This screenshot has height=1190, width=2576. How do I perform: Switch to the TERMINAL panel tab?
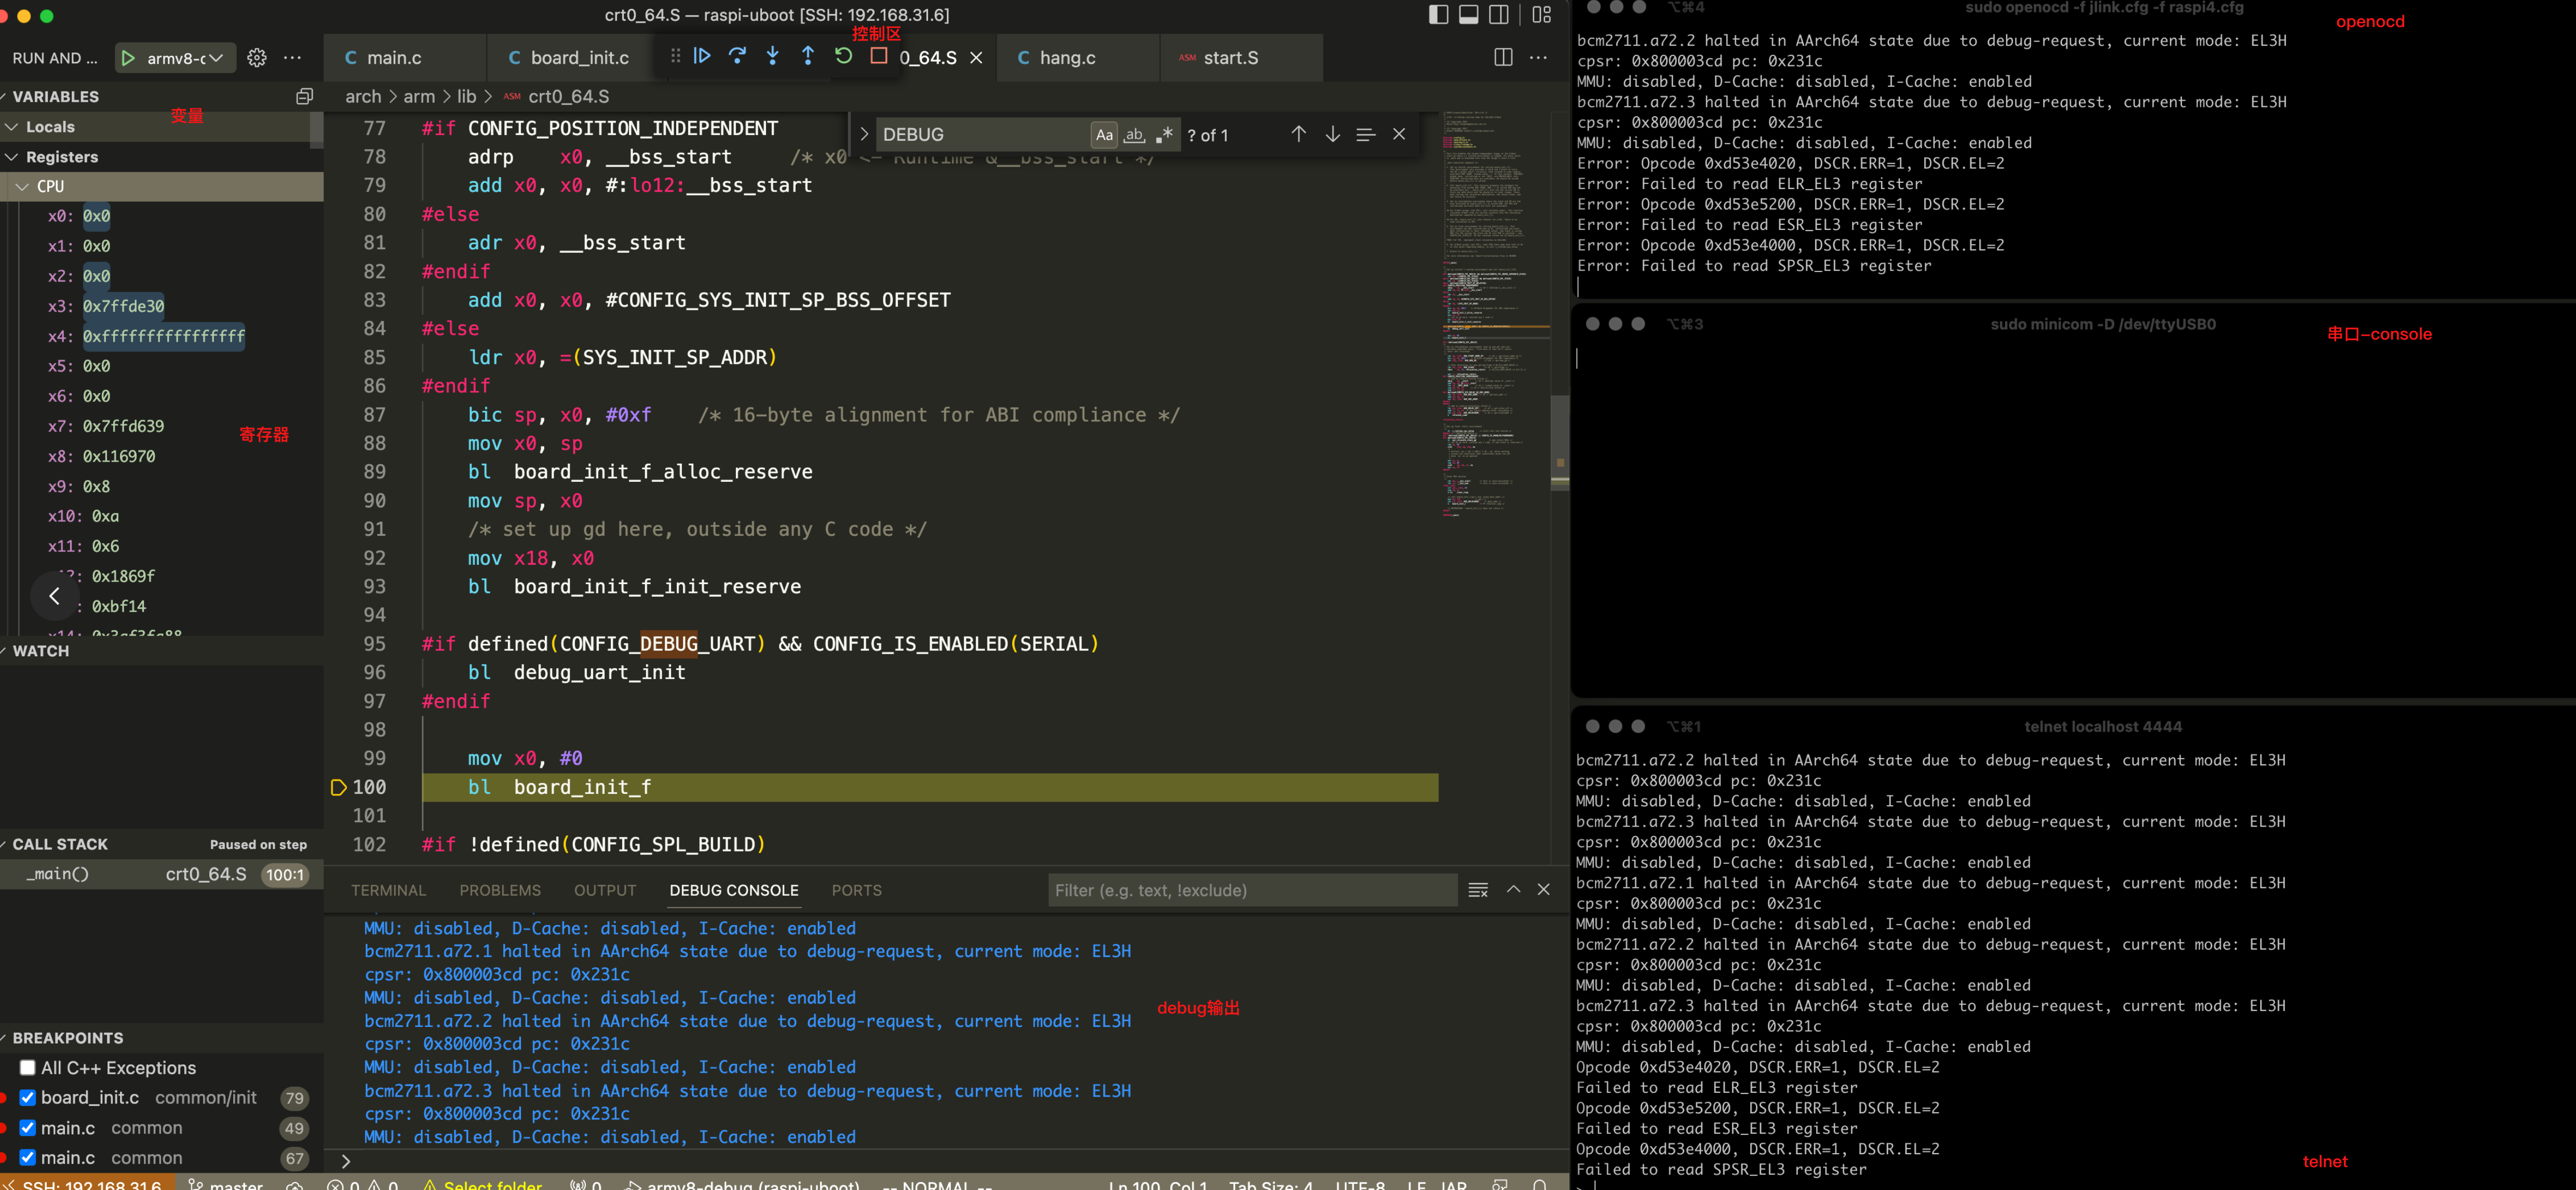388,890
